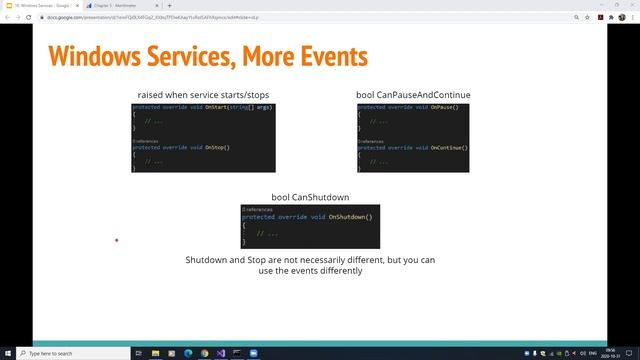640x360 pixels.
Task: Click the browser forward arrow
Action: coord(18,18)
